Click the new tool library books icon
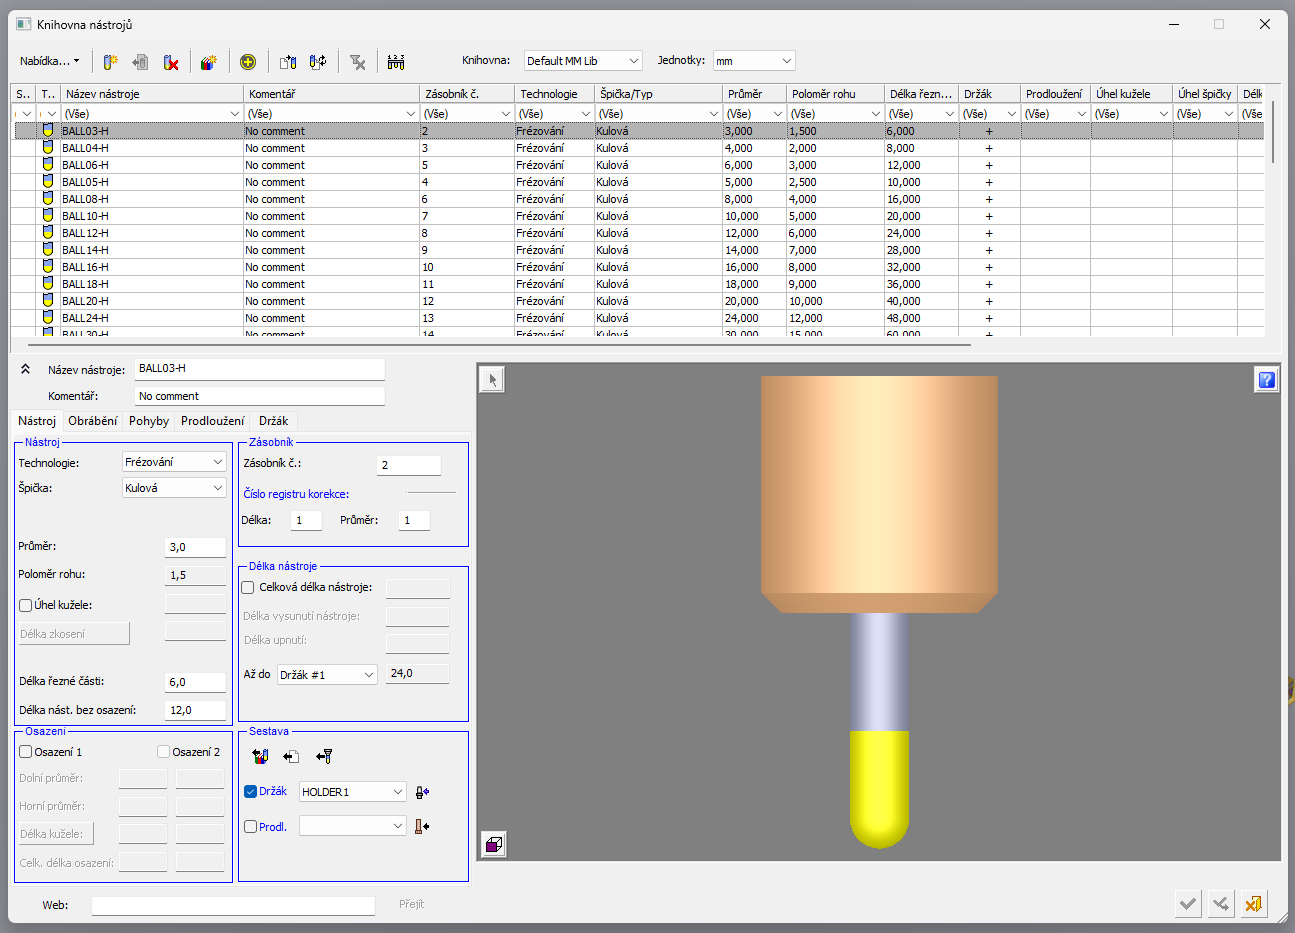The height and width of the screenshot is (933, 1295). [x=208, y=62]
